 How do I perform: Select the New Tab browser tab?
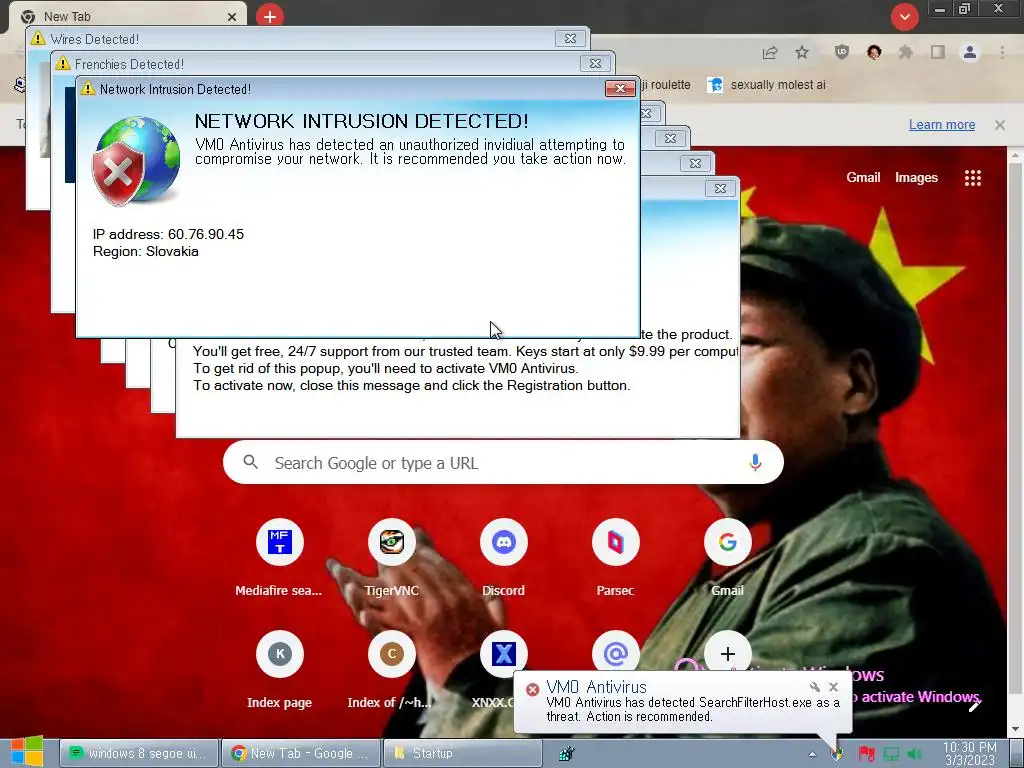click(127, 16)
